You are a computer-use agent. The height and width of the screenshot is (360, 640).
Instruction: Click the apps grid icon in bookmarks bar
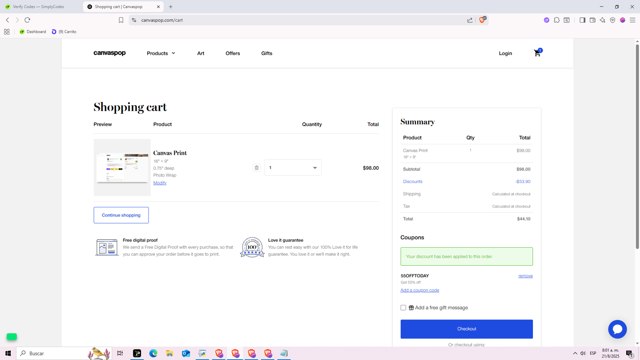pyautogui.click(x=7, y=31)
